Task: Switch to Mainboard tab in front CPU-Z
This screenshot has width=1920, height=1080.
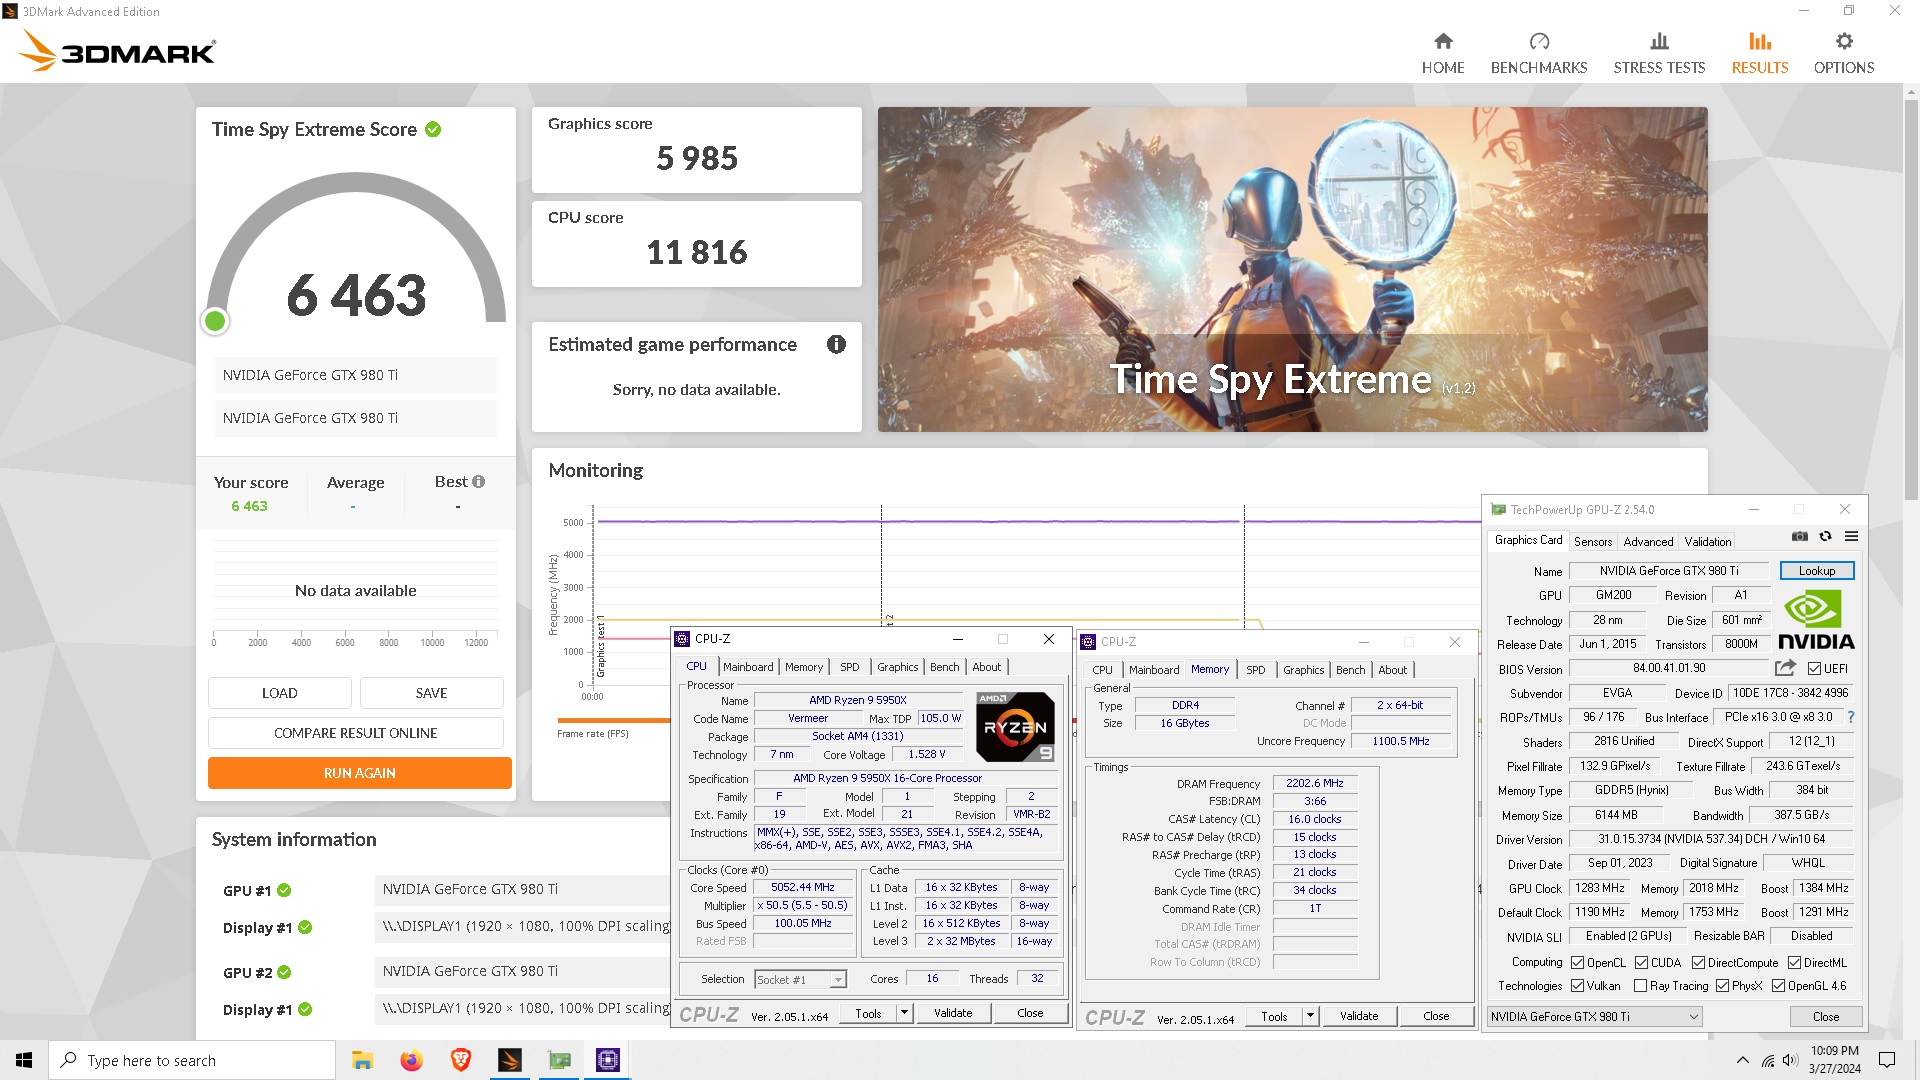Action: (748, 667)
